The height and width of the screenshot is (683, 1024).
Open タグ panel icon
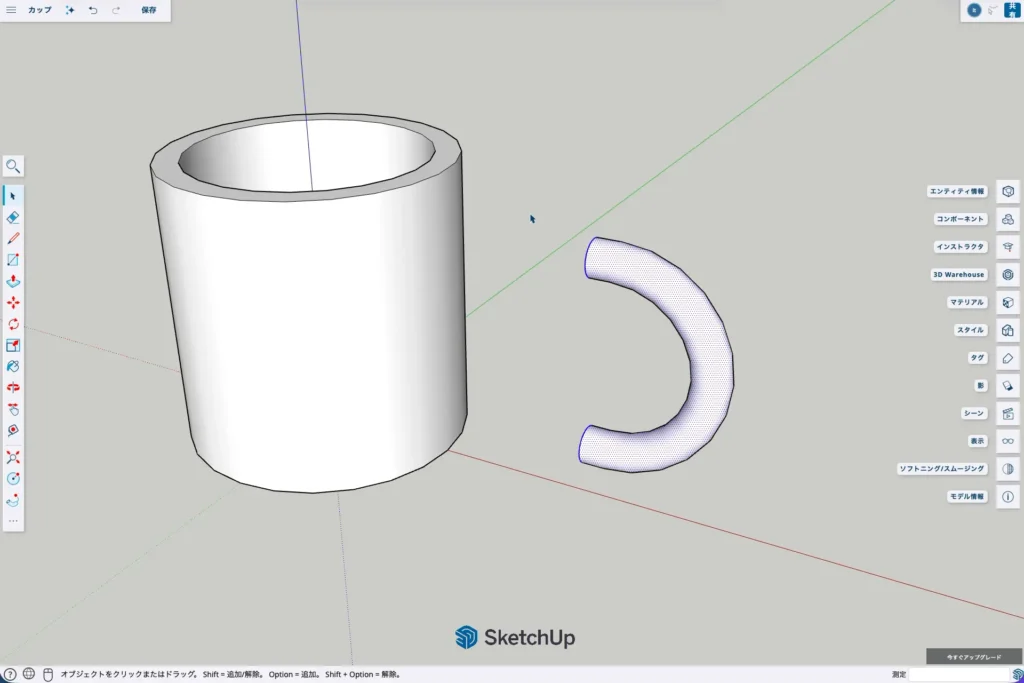coord(1008,358)
